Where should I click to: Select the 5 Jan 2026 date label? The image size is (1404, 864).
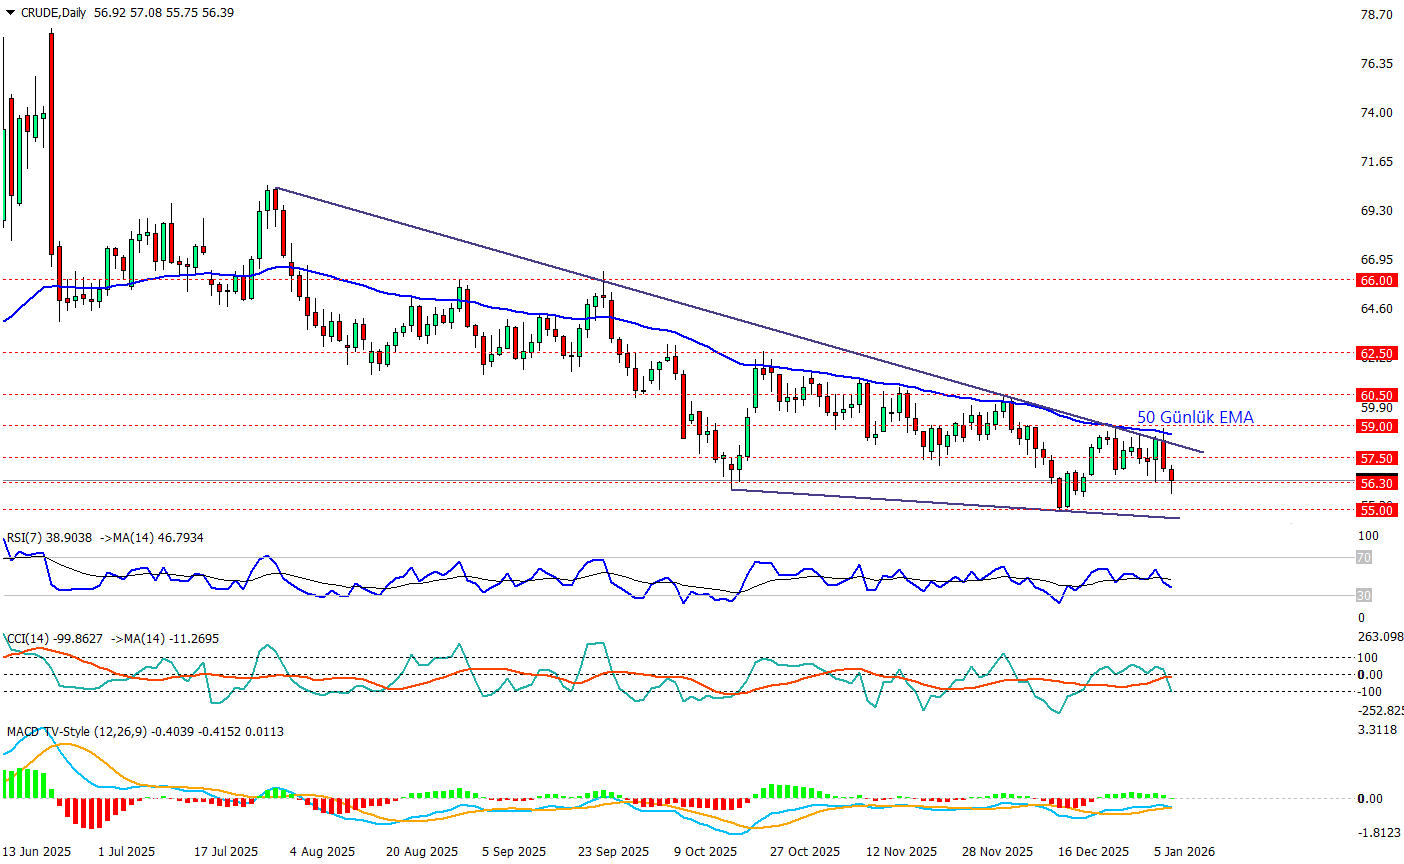click(1185, 851)
